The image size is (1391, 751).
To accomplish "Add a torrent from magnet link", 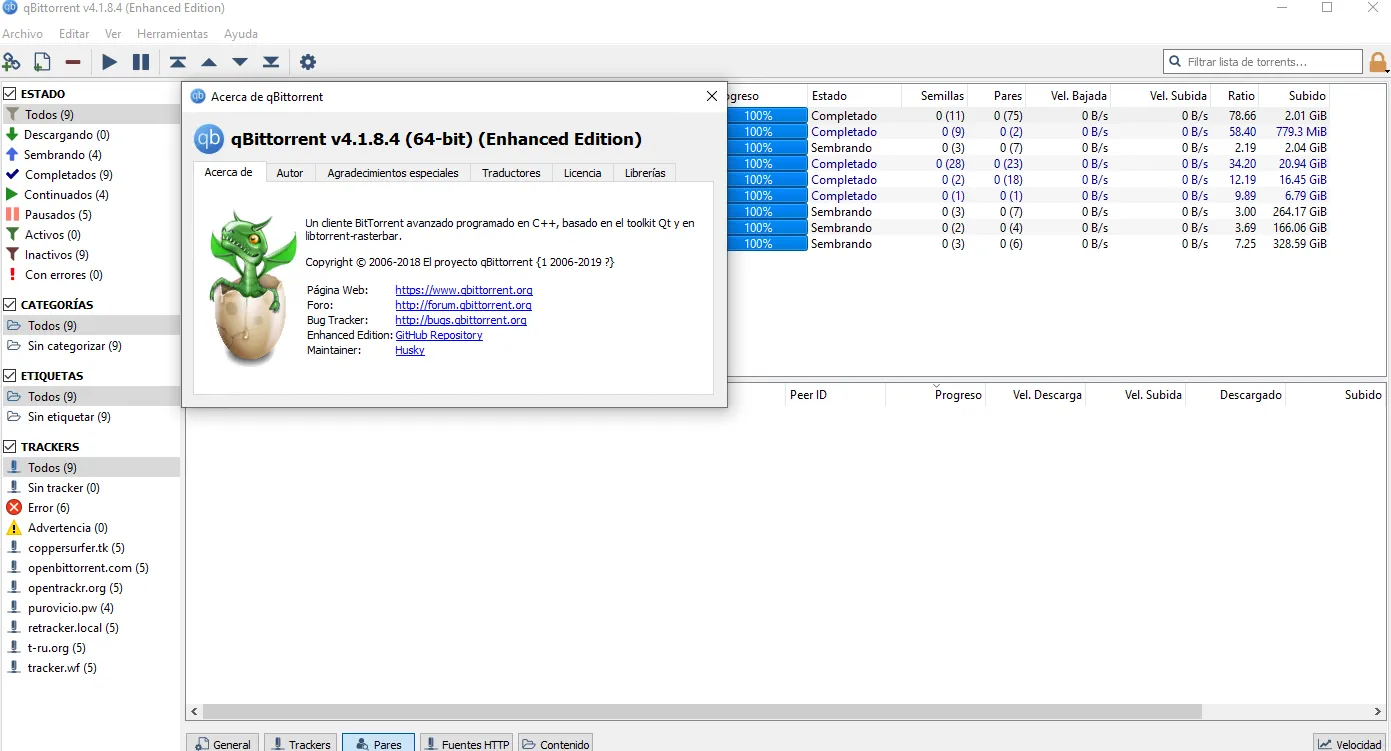I will [x=13, y=61].
